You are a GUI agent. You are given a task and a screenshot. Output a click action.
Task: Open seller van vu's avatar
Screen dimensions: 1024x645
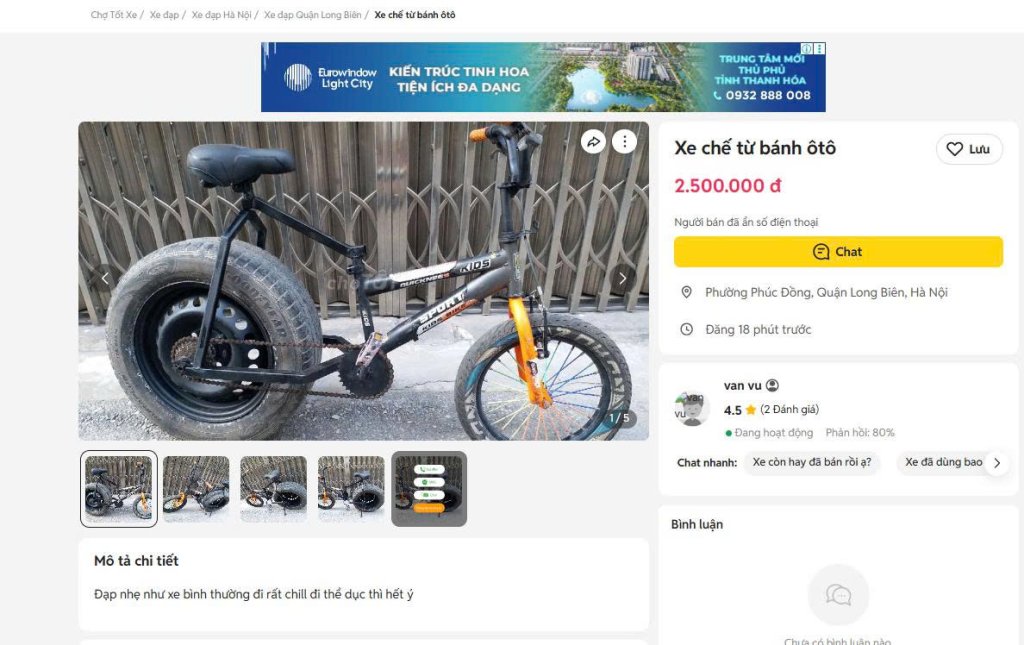pos(692,409)
